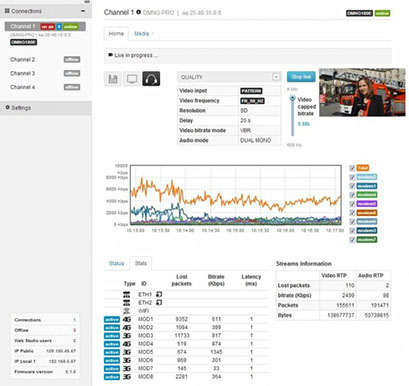Click the link icon beside ETH2
The height and width of the screenshot is (386, 409).
(x=159, y=303)
